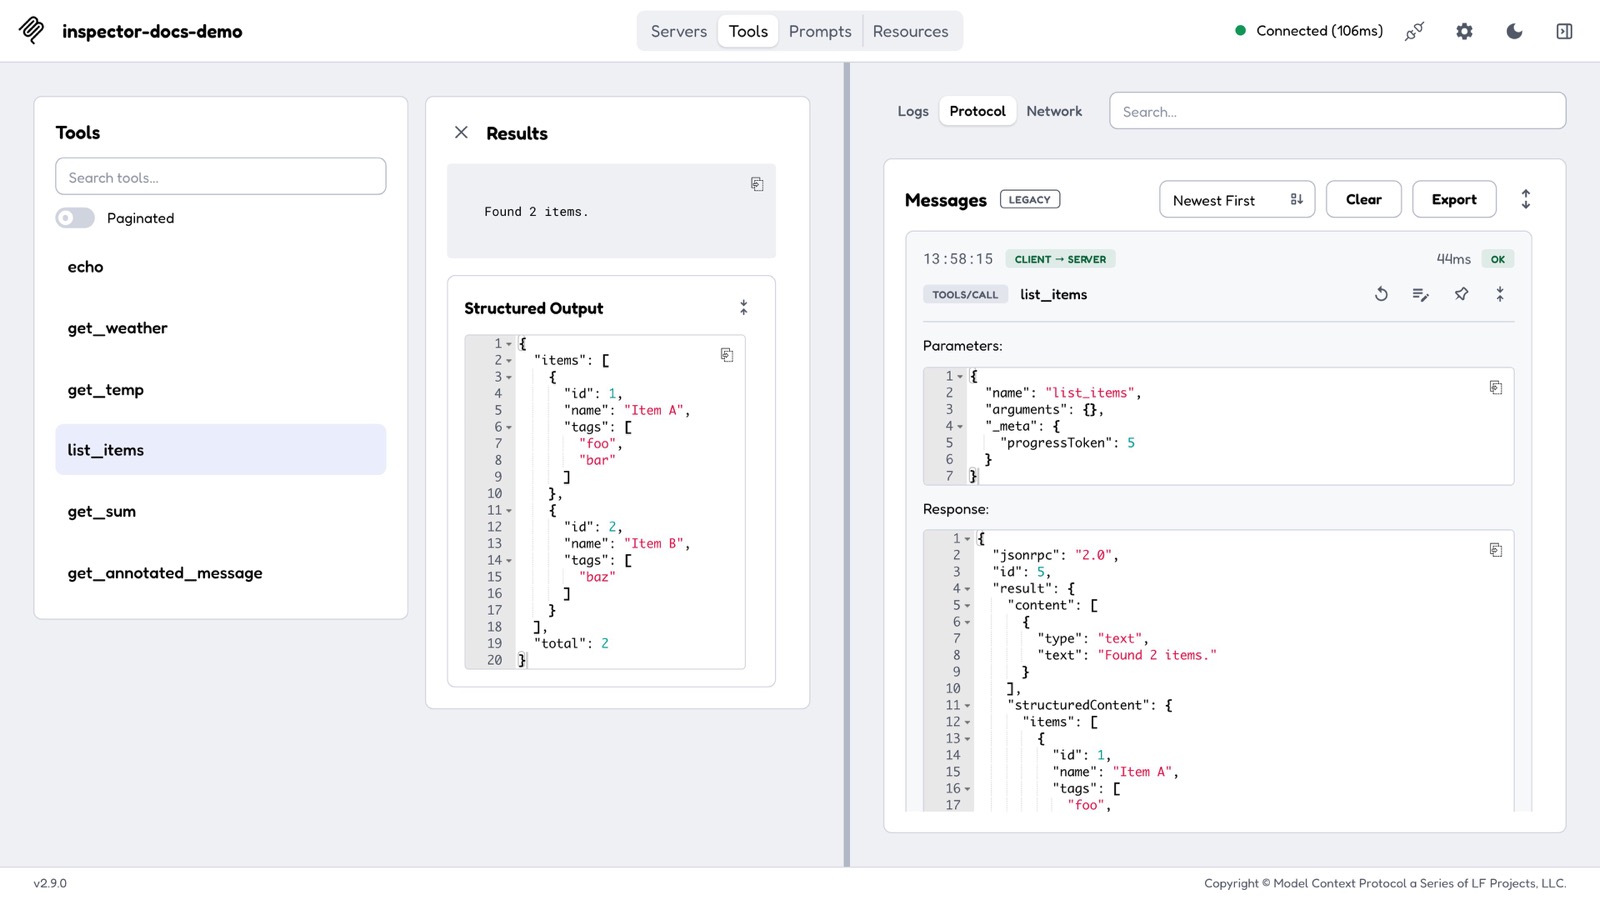Collapse the list_items message entry
Viewport: 1600px width, 900px height.
1499,294
